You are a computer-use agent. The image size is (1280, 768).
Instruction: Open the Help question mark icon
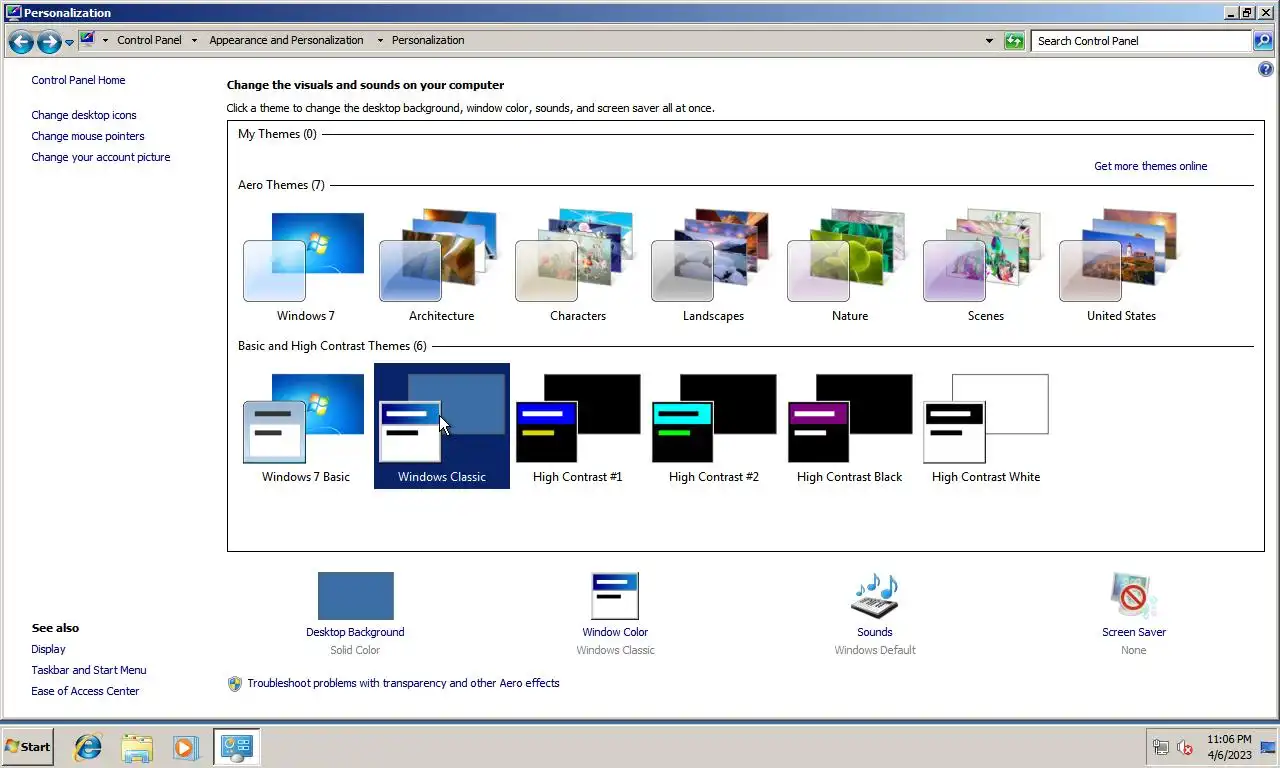1265,69
